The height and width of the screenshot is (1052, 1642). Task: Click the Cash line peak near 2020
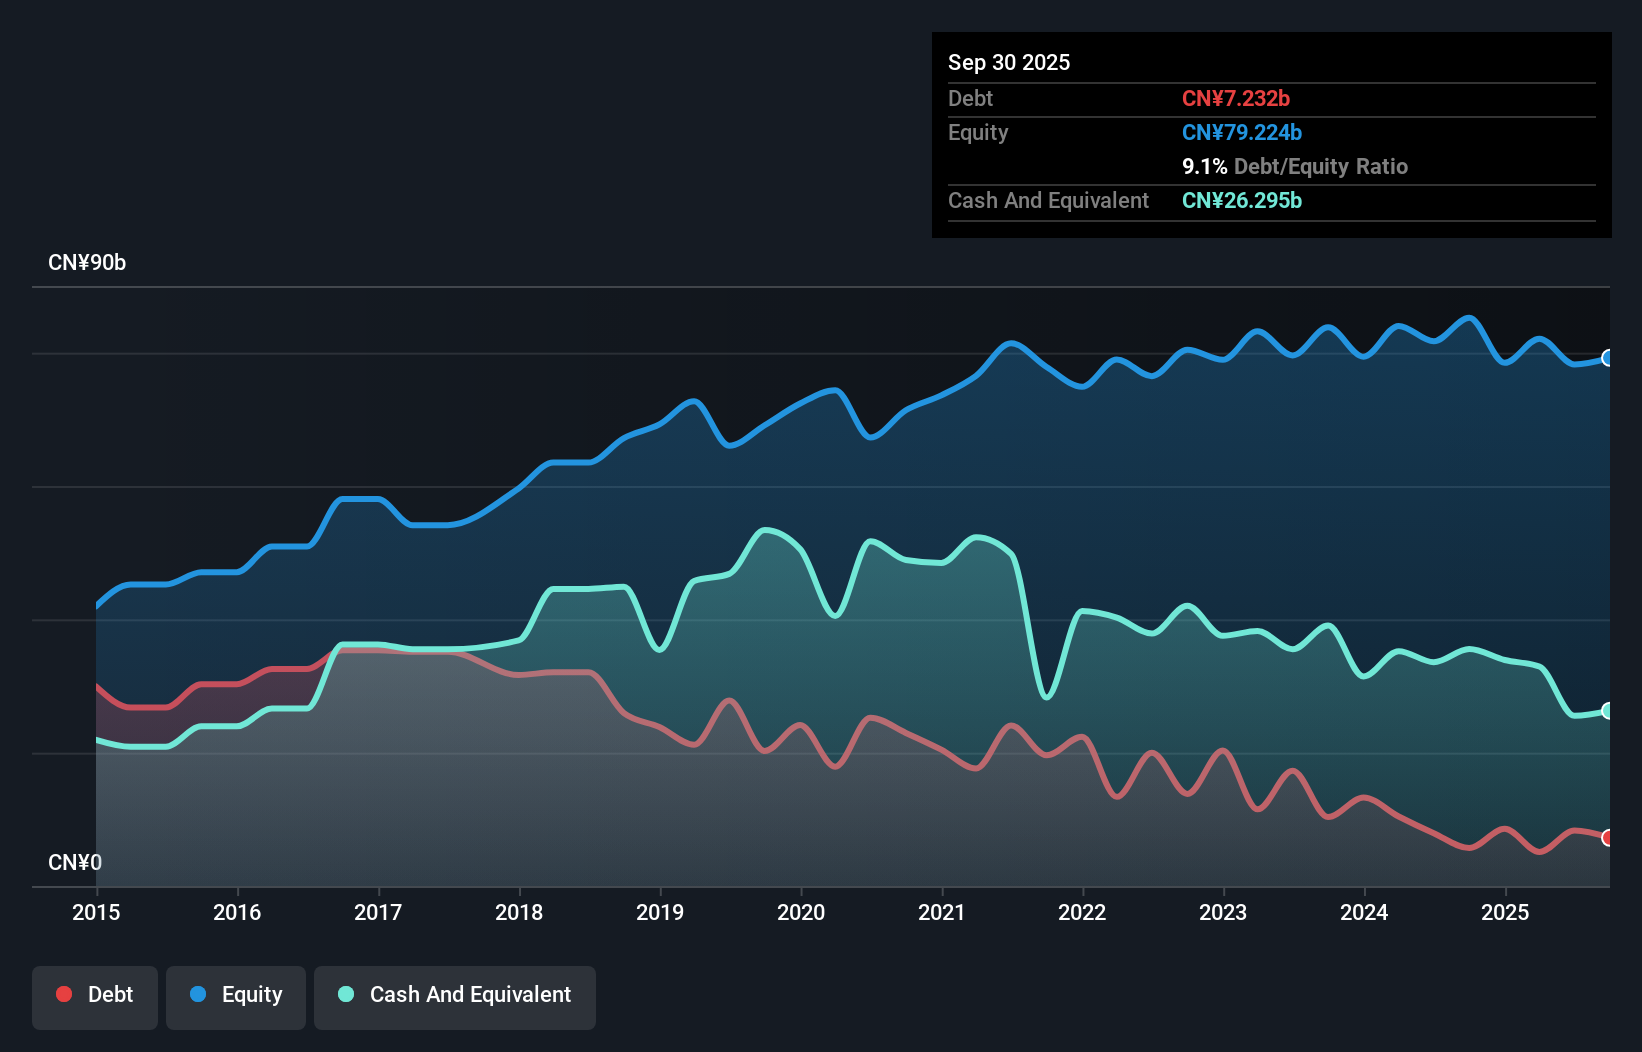[768, 530]
